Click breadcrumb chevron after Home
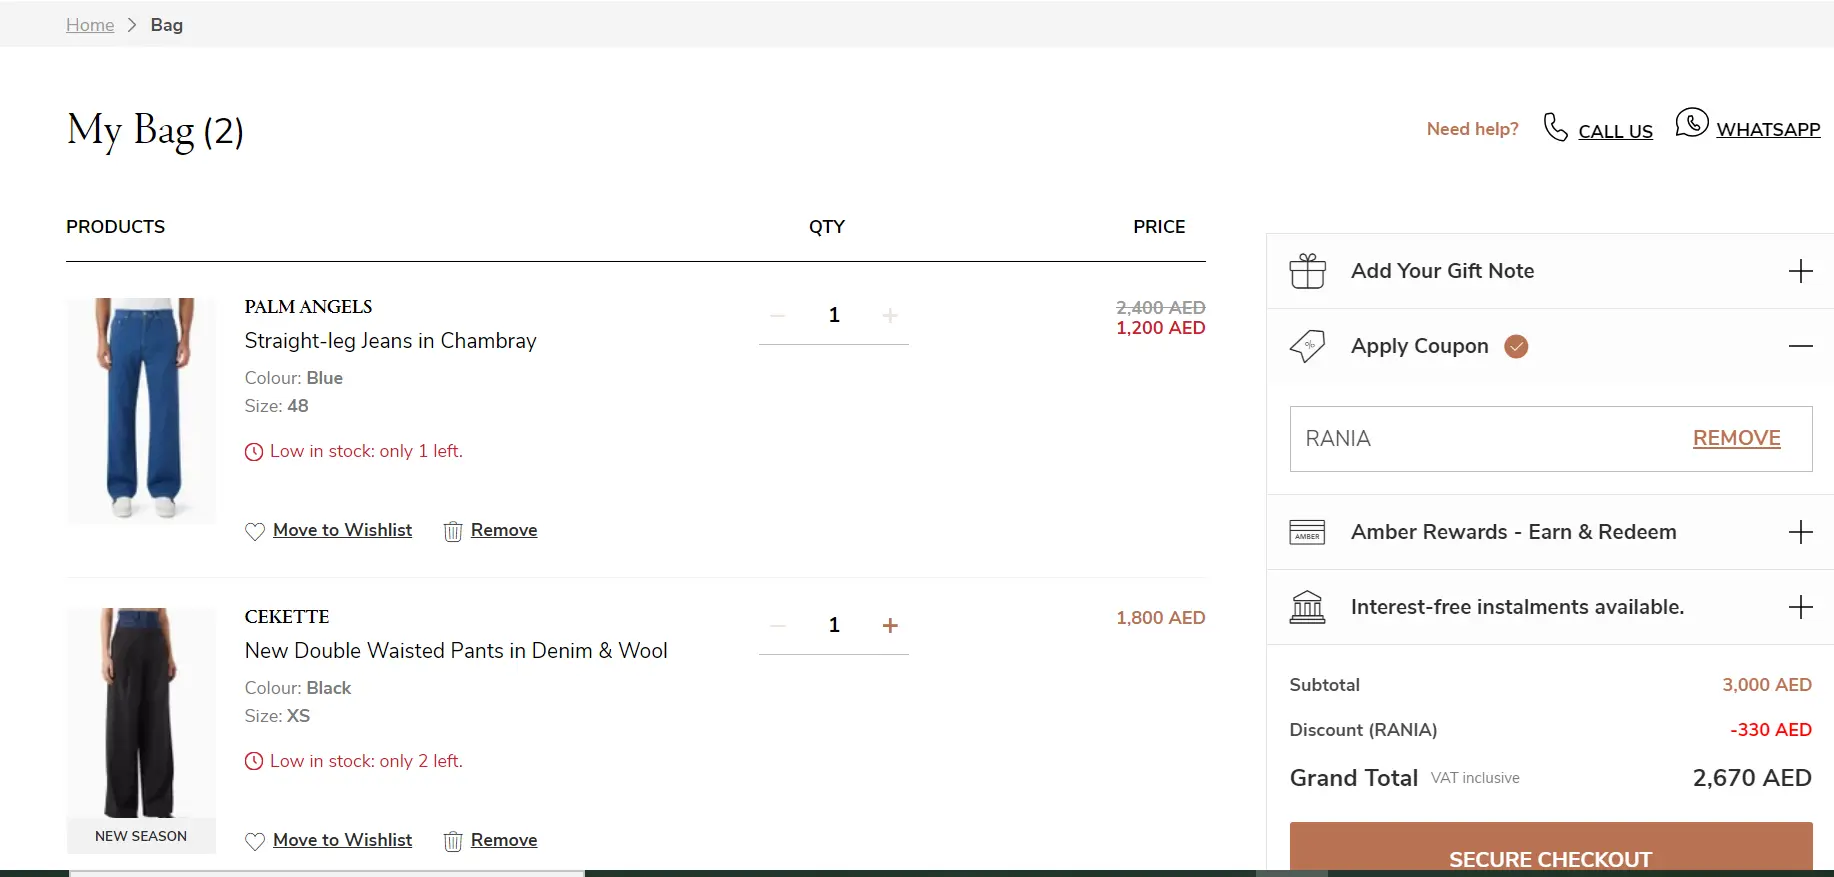The width and height of the screenshot is (1834, 877). [x=132, y=25]
